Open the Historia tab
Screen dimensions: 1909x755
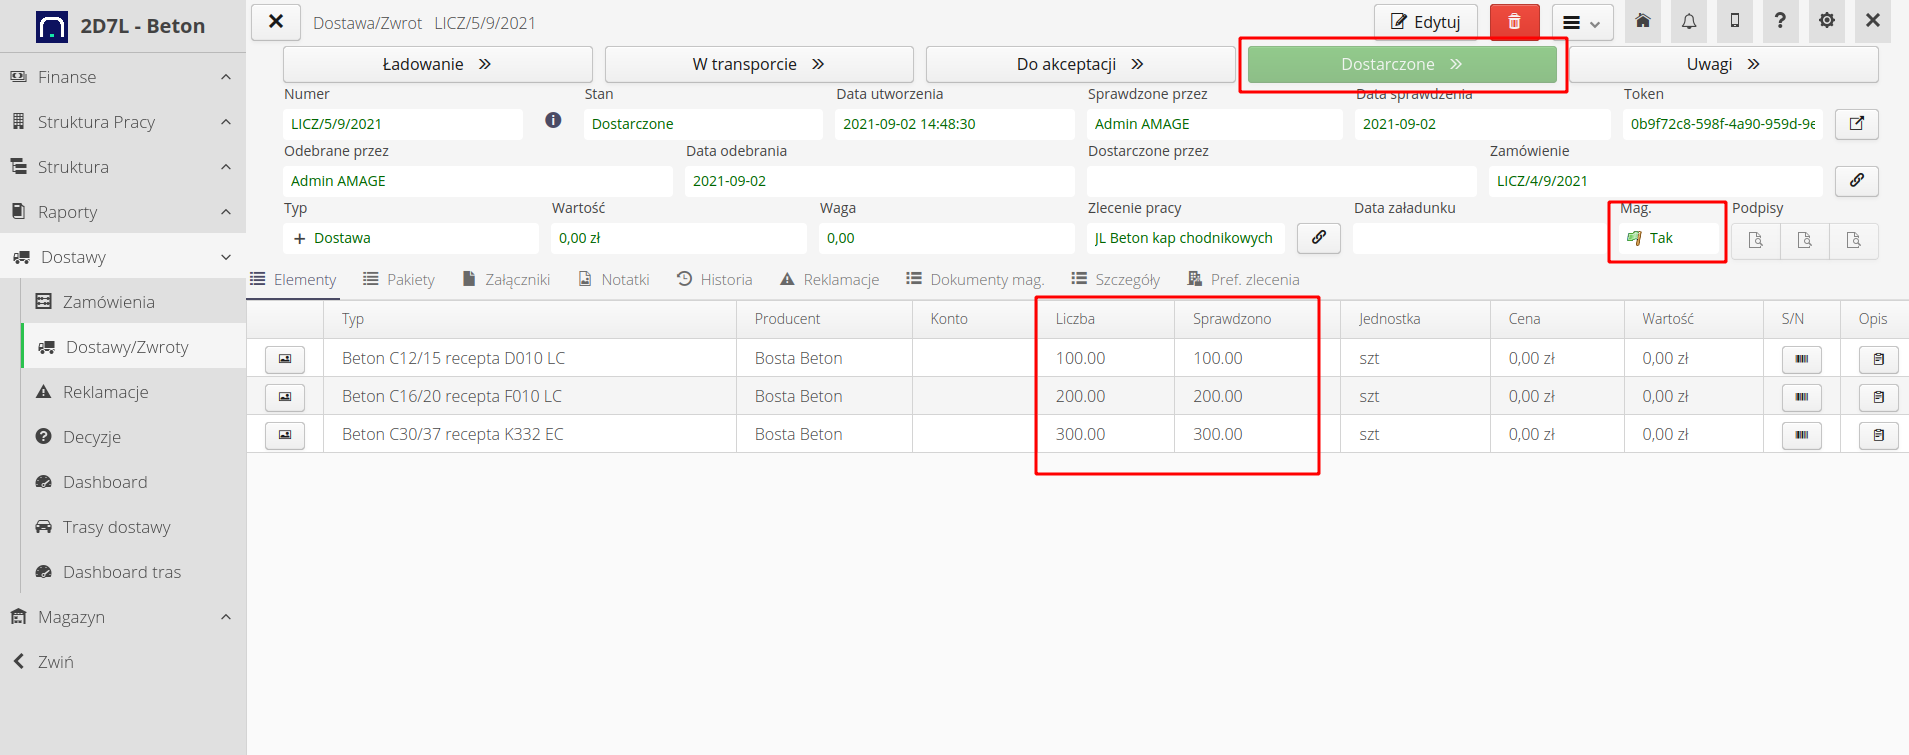(x=714, y=280)
